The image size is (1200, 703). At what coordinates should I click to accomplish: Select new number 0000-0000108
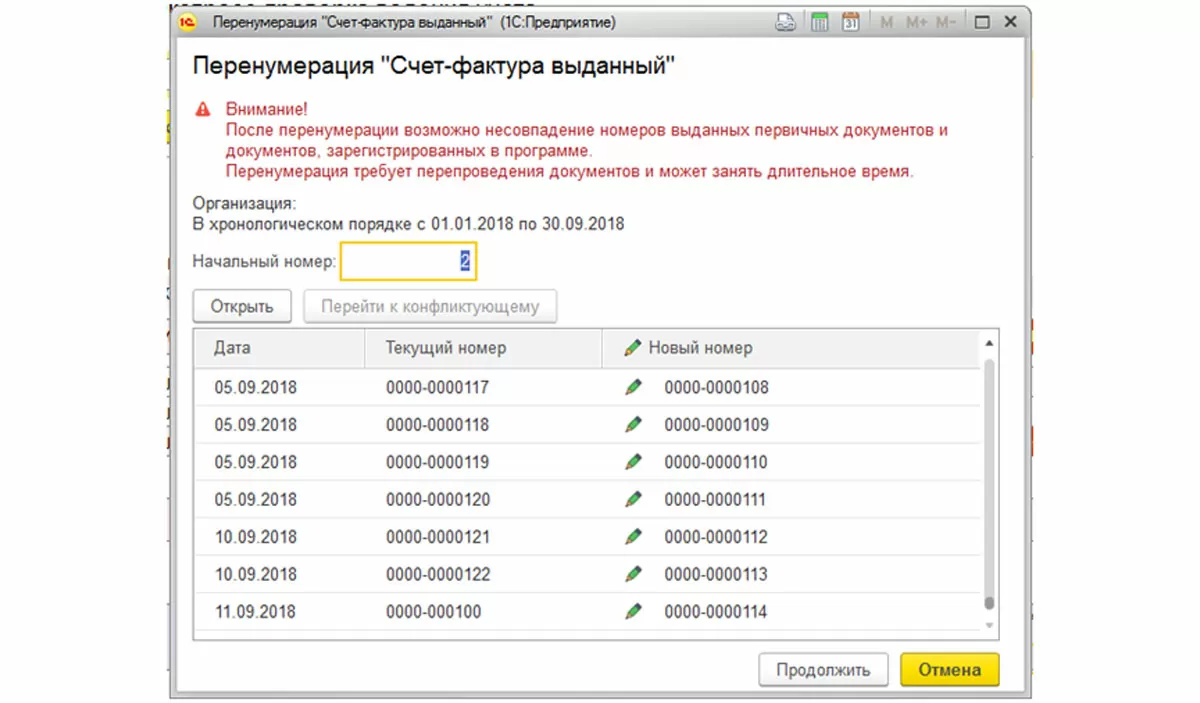(x=716, y=387)
